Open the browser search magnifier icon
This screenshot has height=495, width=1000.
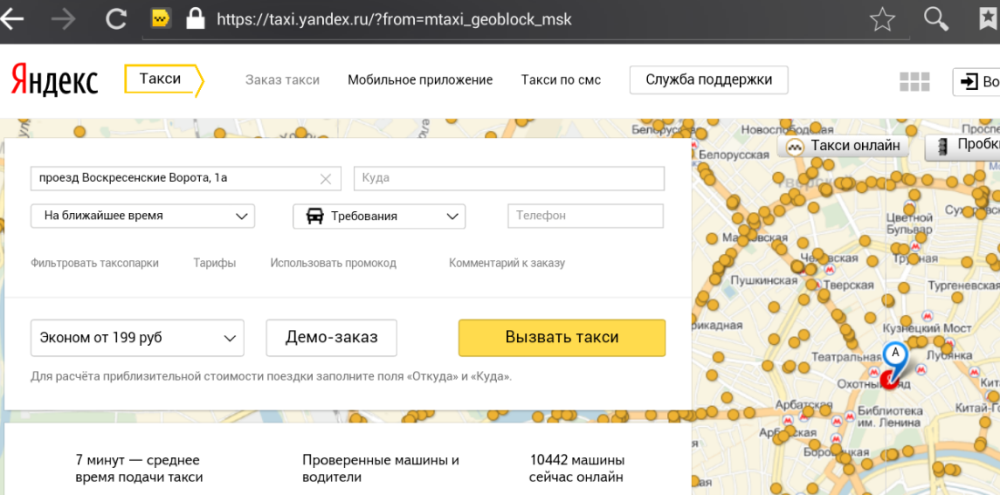(936, 19)
